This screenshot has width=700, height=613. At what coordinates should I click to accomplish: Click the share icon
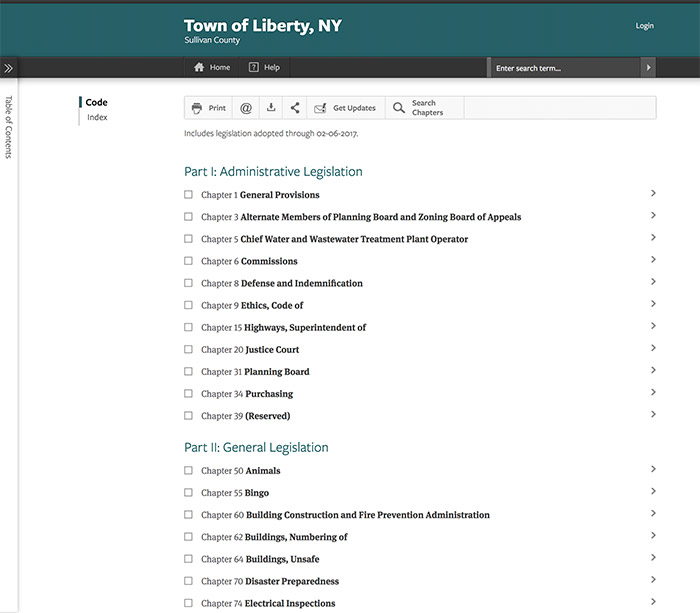pos(295,108)
